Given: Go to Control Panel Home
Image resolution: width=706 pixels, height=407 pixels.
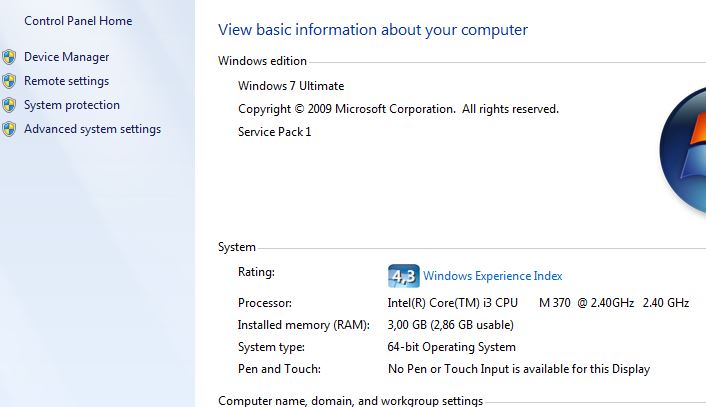Looking at the screenshot, I should (78, 21).
